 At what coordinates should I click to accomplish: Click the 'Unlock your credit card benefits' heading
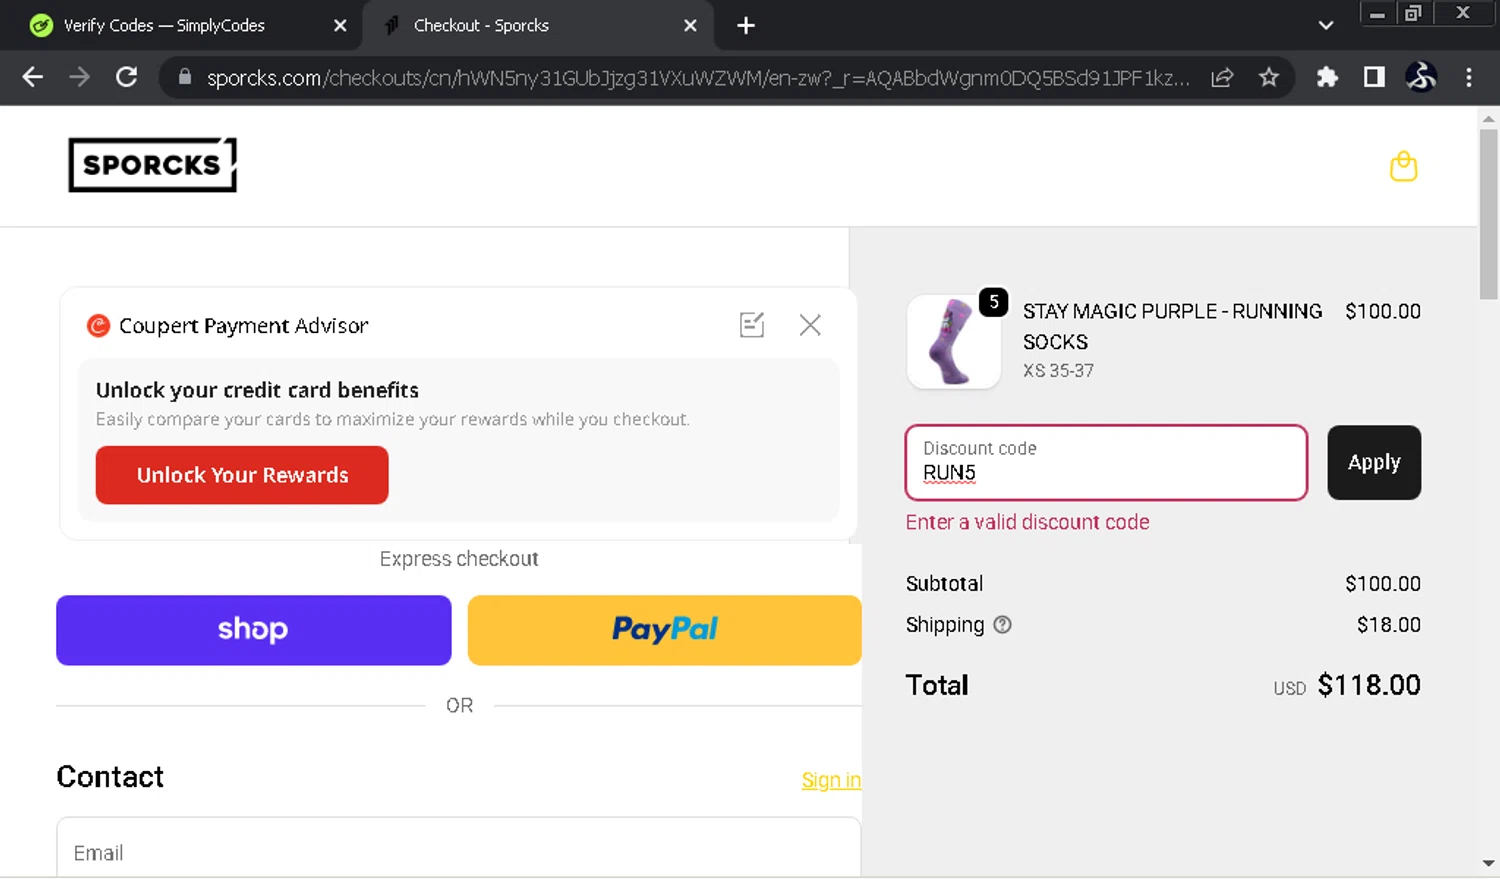257,390
